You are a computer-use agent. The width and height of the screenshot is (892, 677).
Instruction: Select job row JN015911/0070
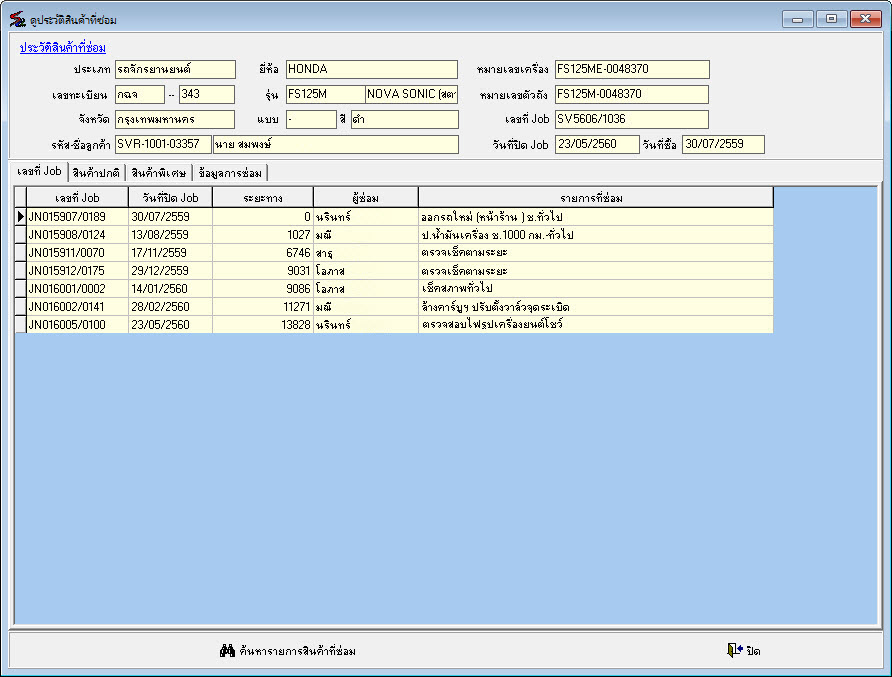pos(394,253)
